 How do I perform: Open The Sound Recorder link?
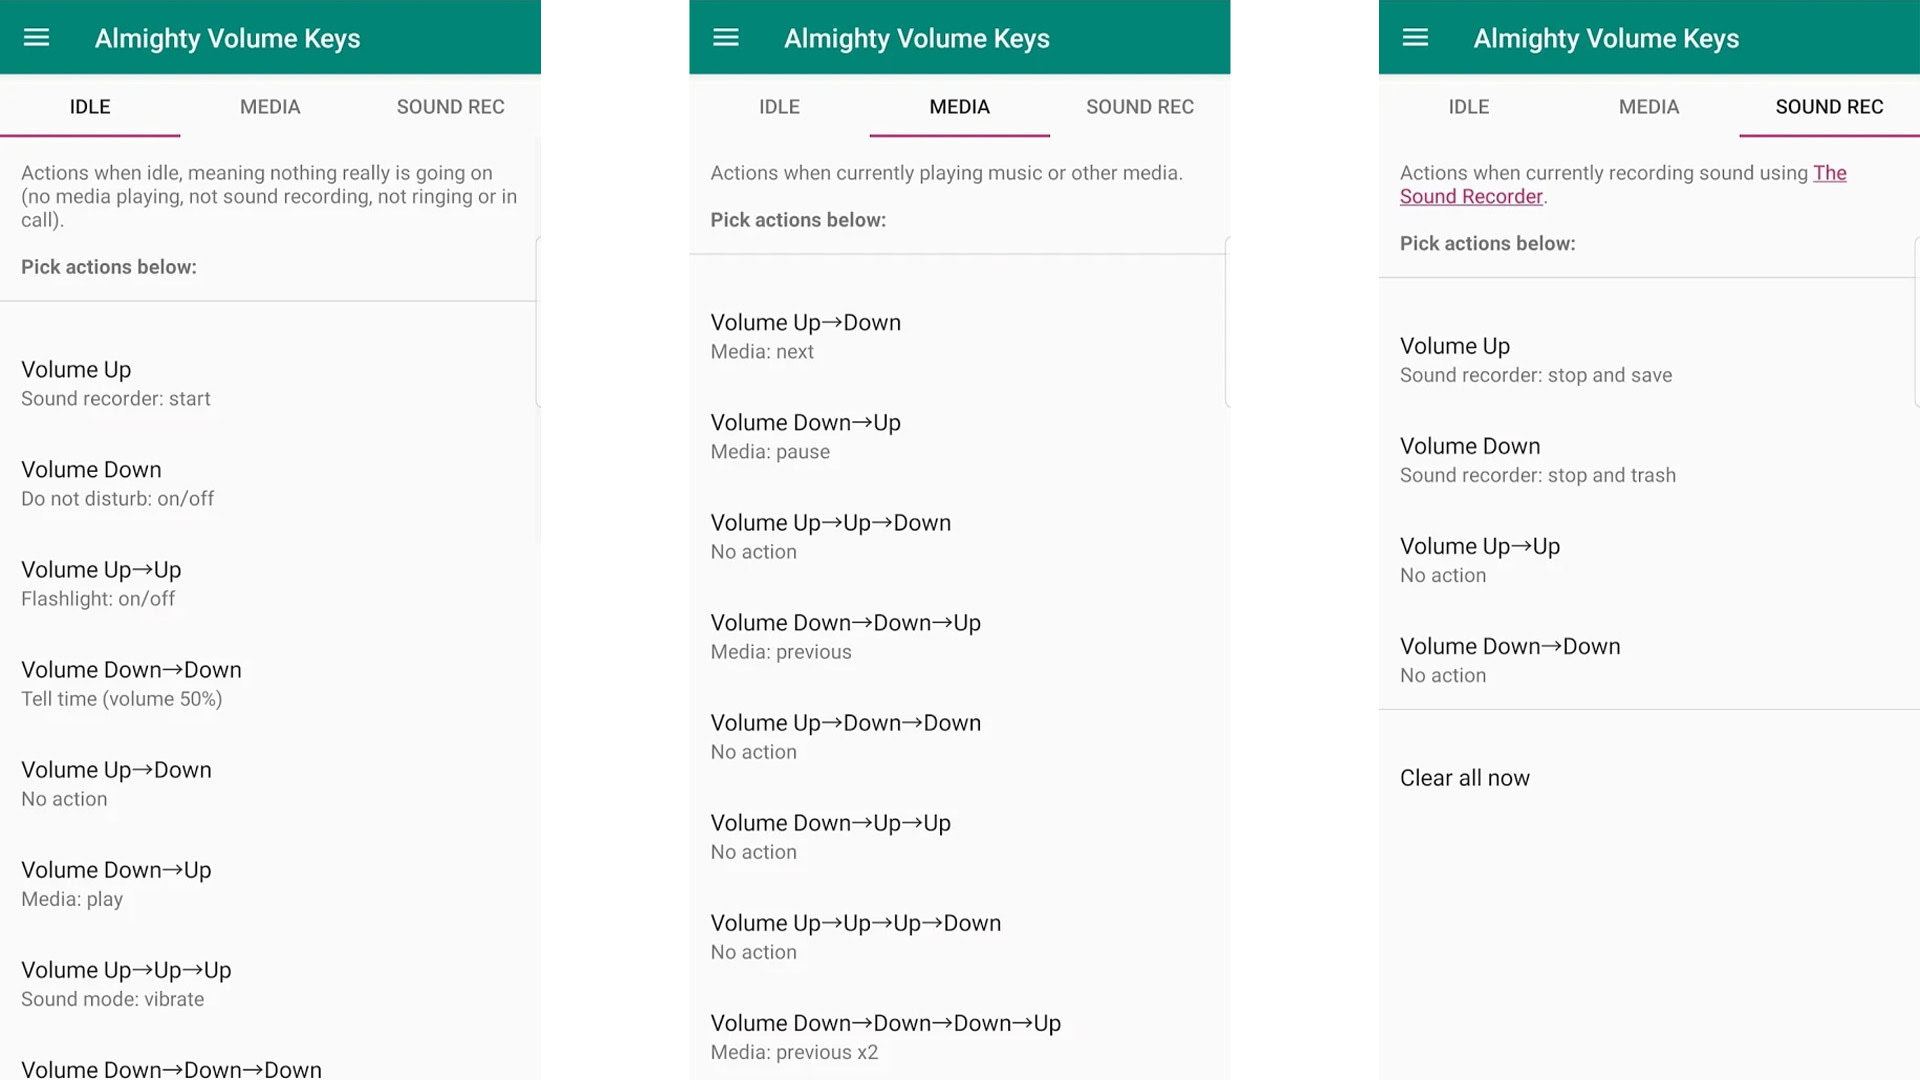[x=1471, y=197]
